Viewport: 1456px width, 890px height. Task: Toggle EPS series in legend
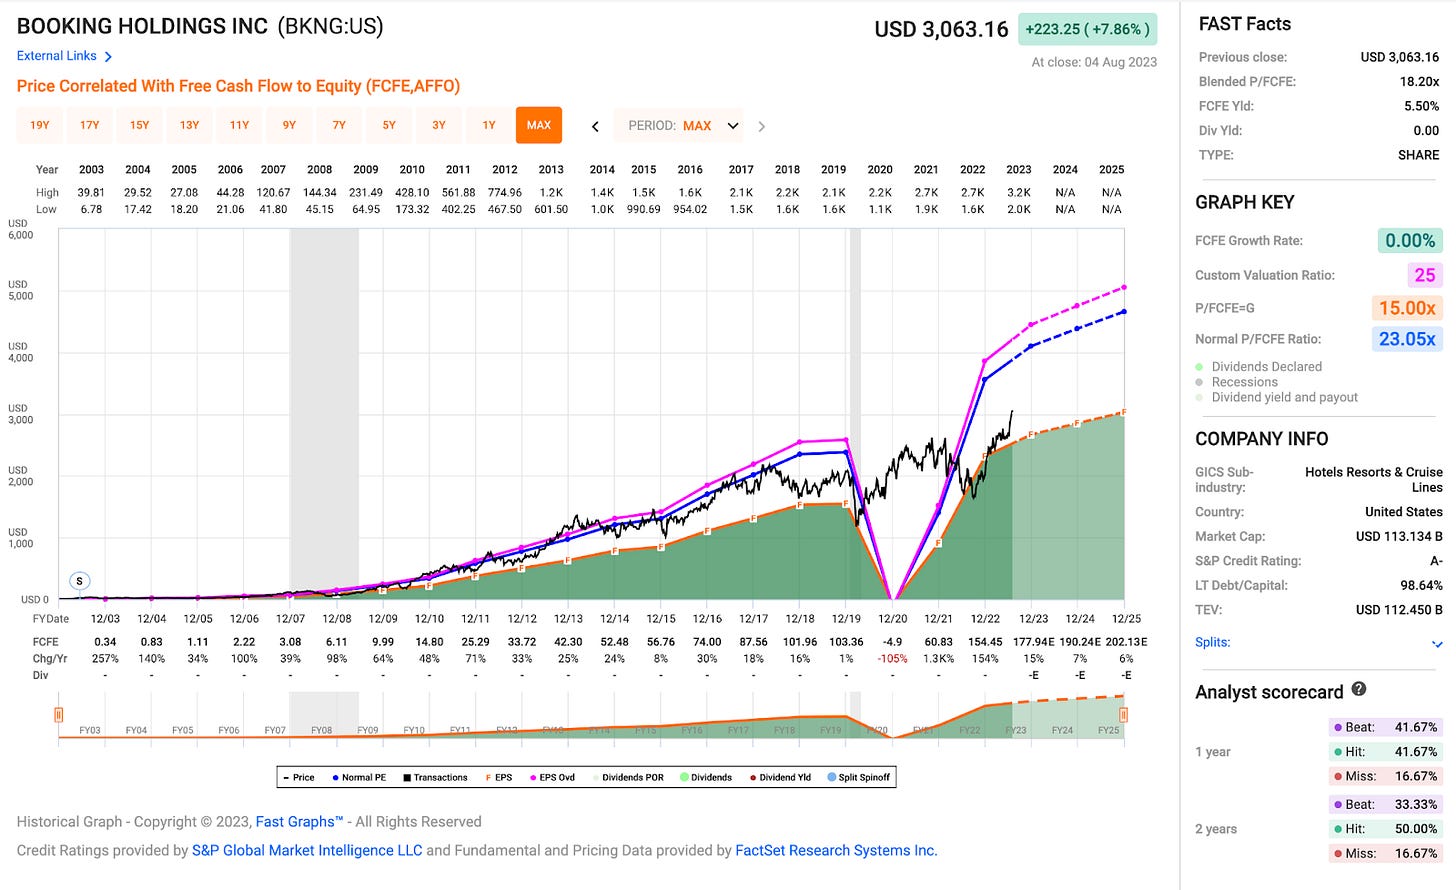click(x=499, y=777)
